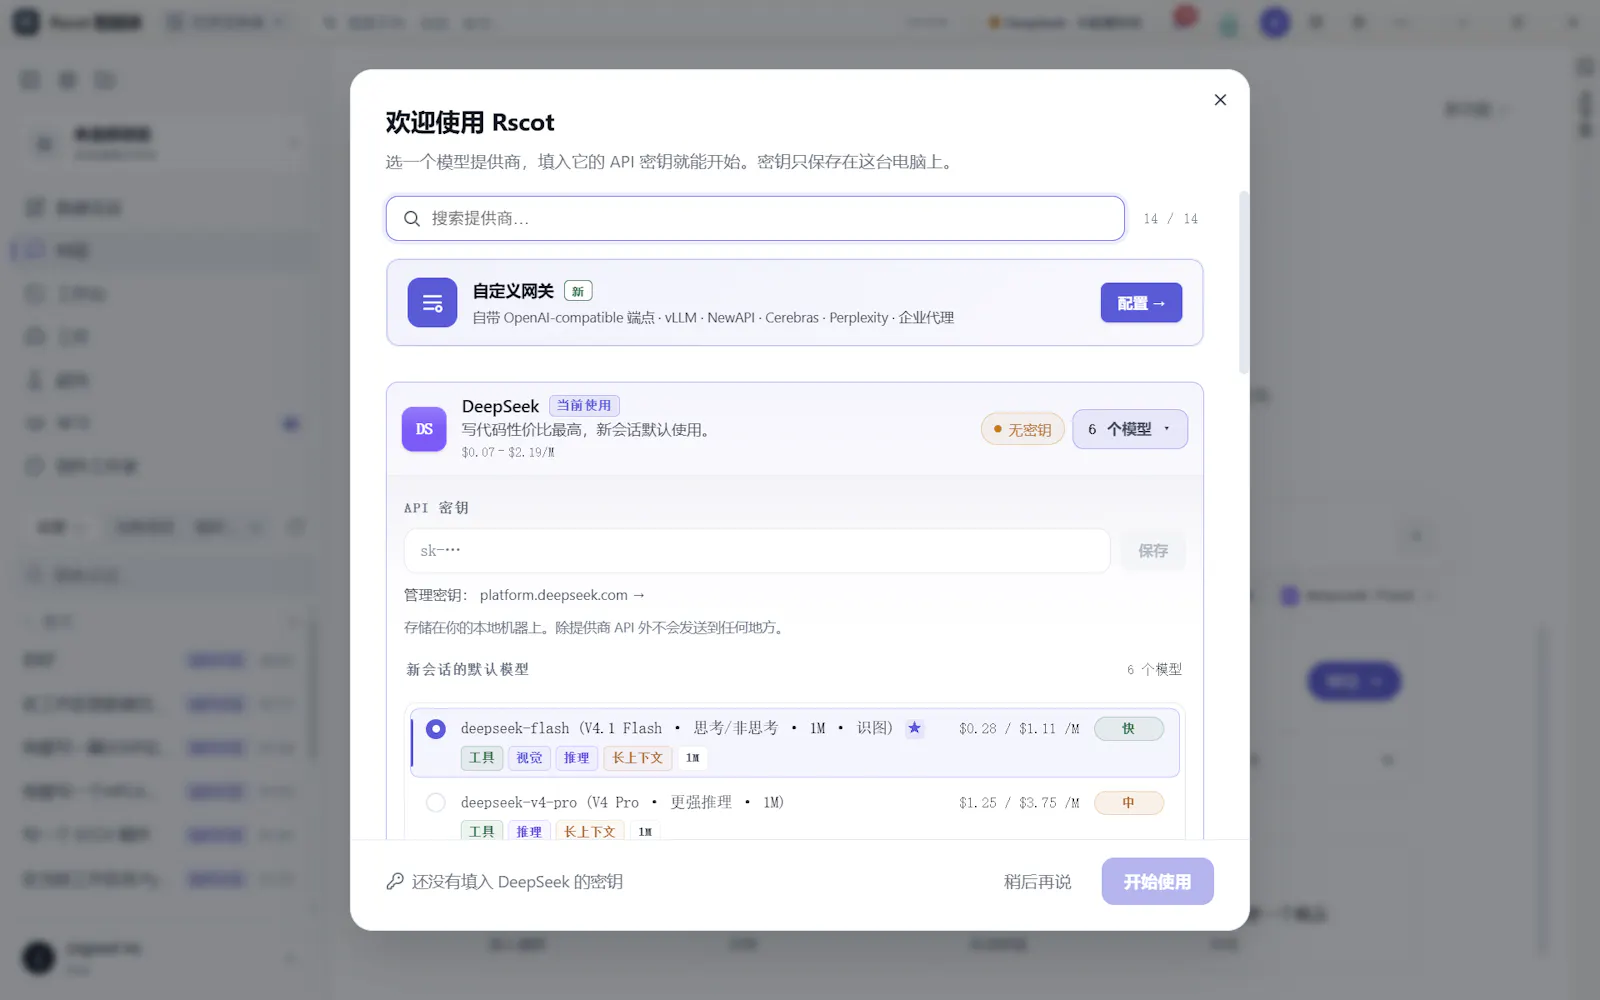Focus the provider search field
Screen dimensions: 1600x1000
(755, 218)
